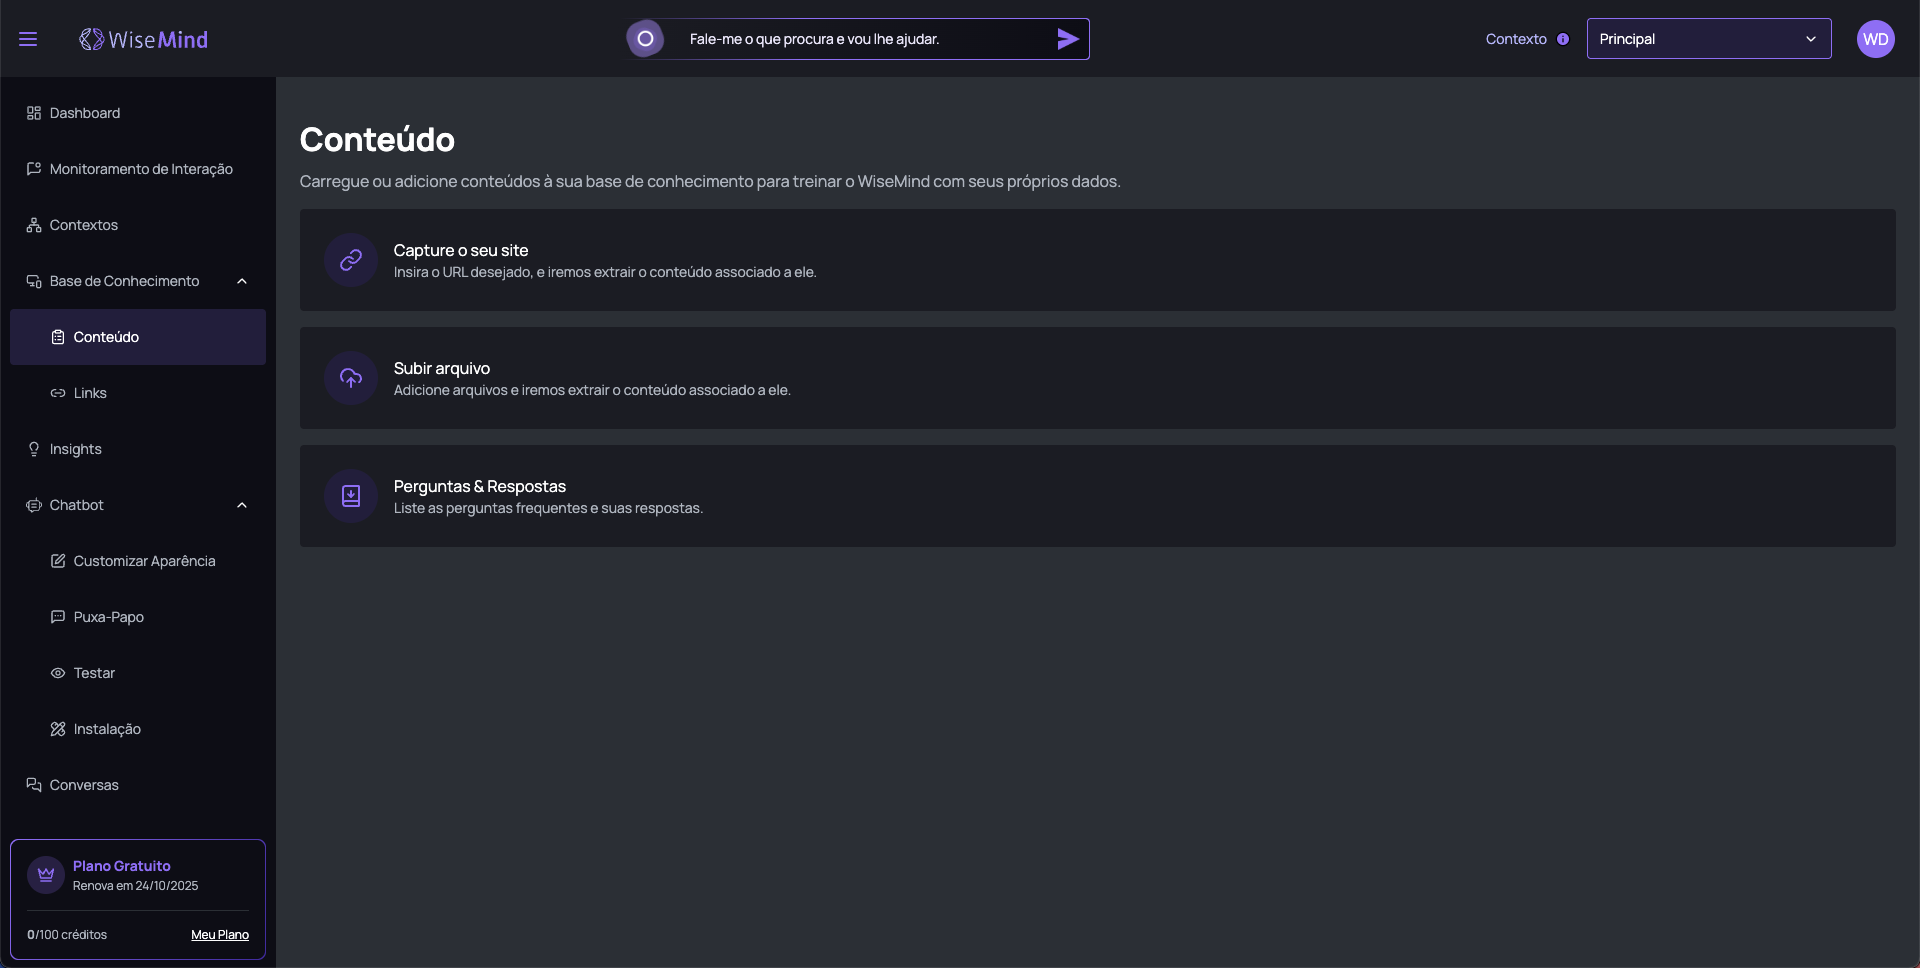
Task: Click the Perguntas & Respostas book icon
Action: tap(351, 496)
